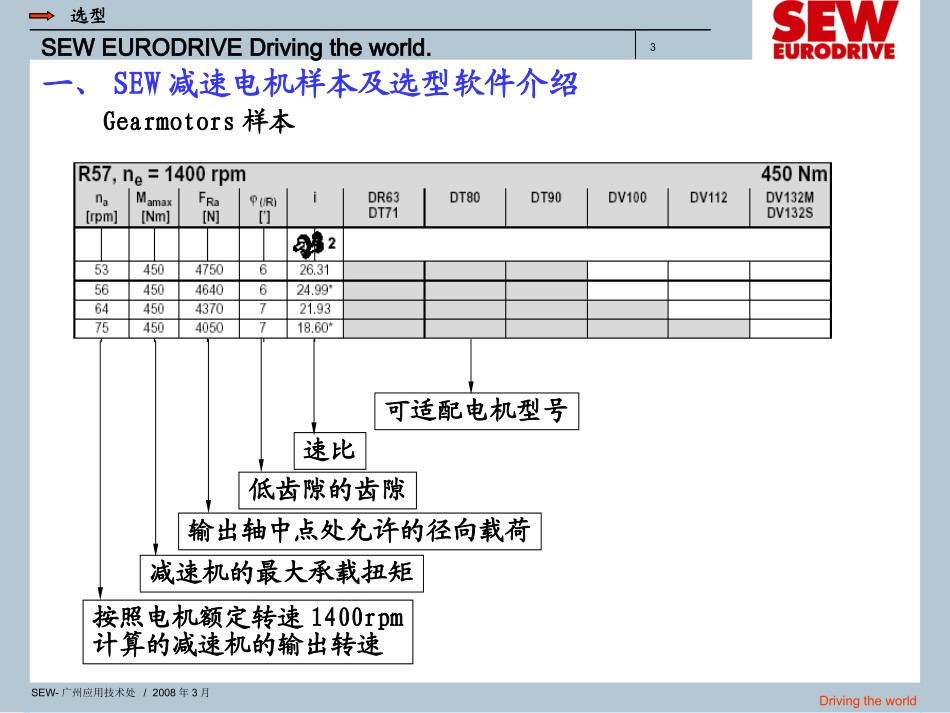Click ratio value 24.99*
This screenshot has height=713, width=950.
pyautogui.click(x=314, y=290)
